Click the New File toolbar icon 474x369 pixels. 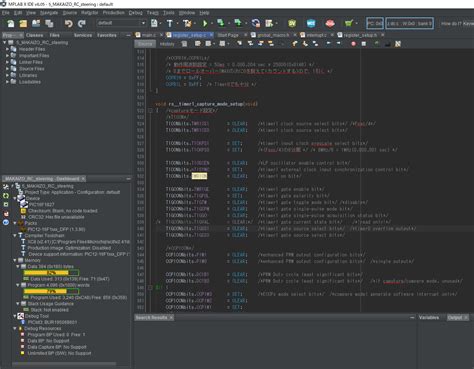pos(11,23)
